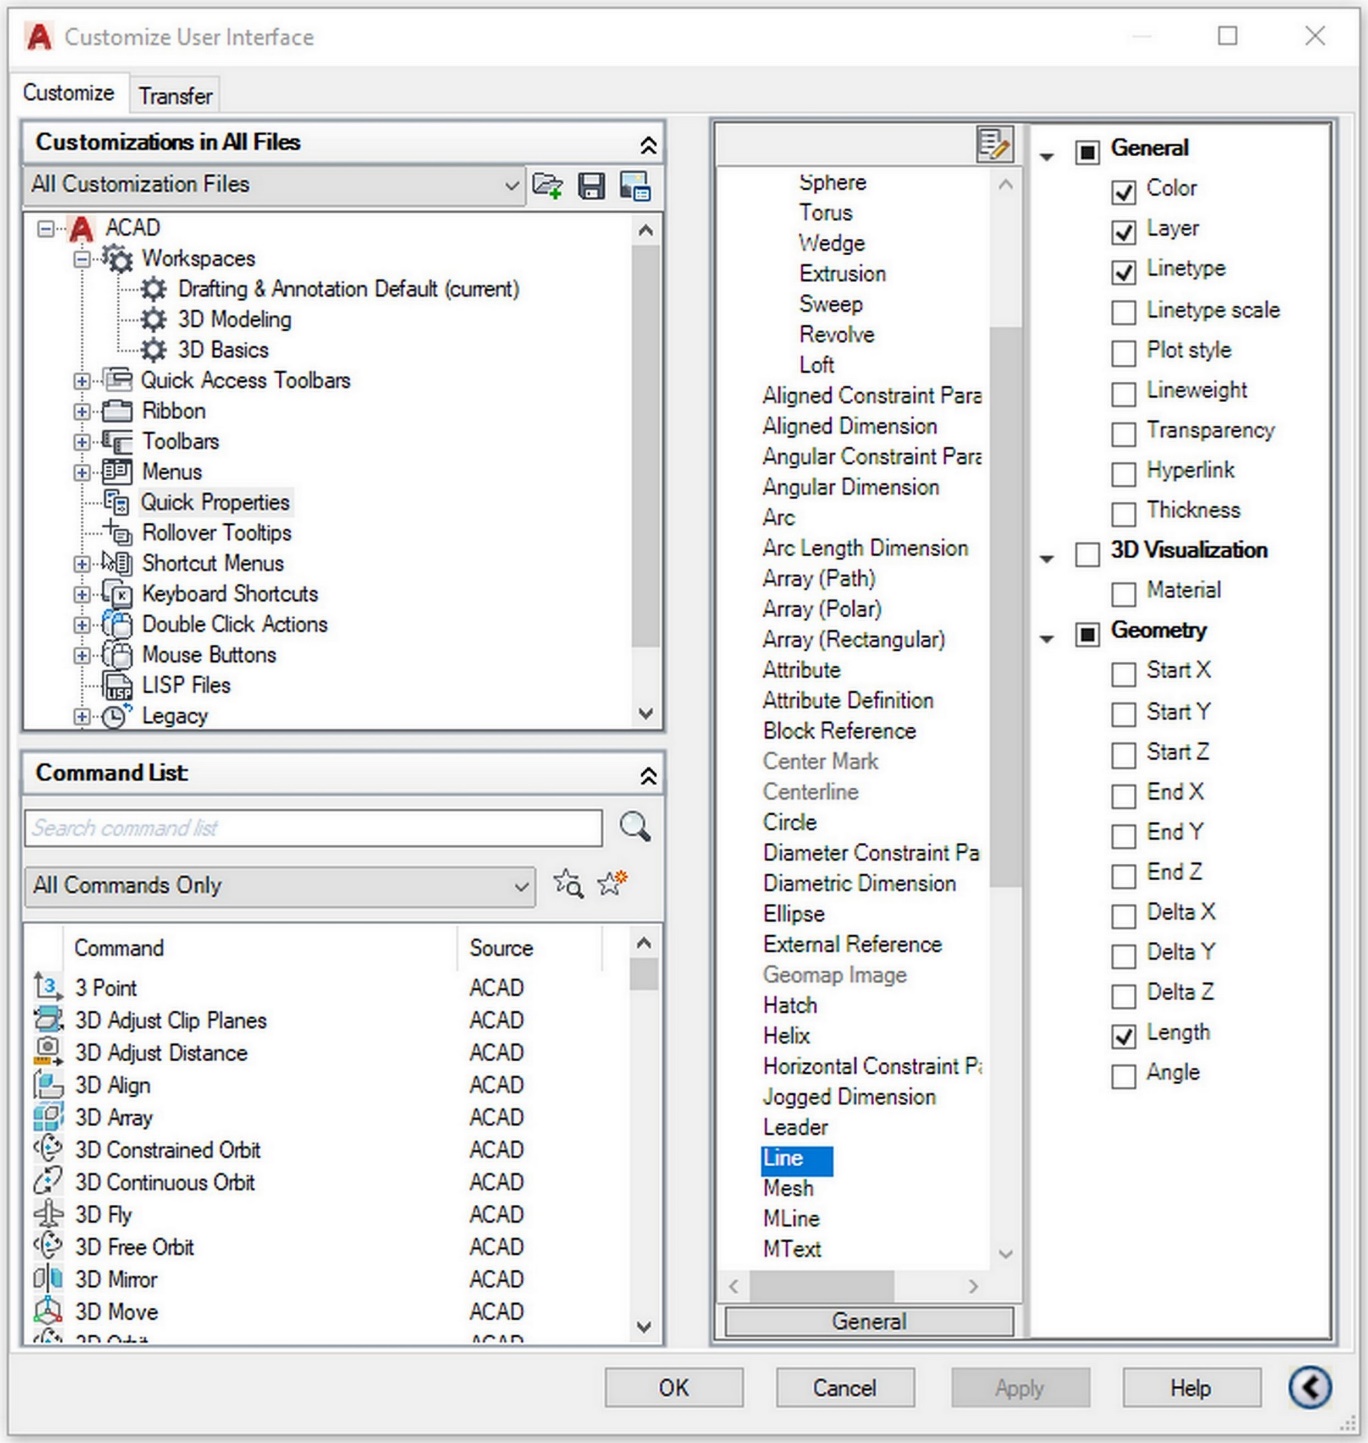Click the 3D Adjust Clip Planes icon
The width and height of the screenshot is (1368, 1443).
(x=48, y=1020)
